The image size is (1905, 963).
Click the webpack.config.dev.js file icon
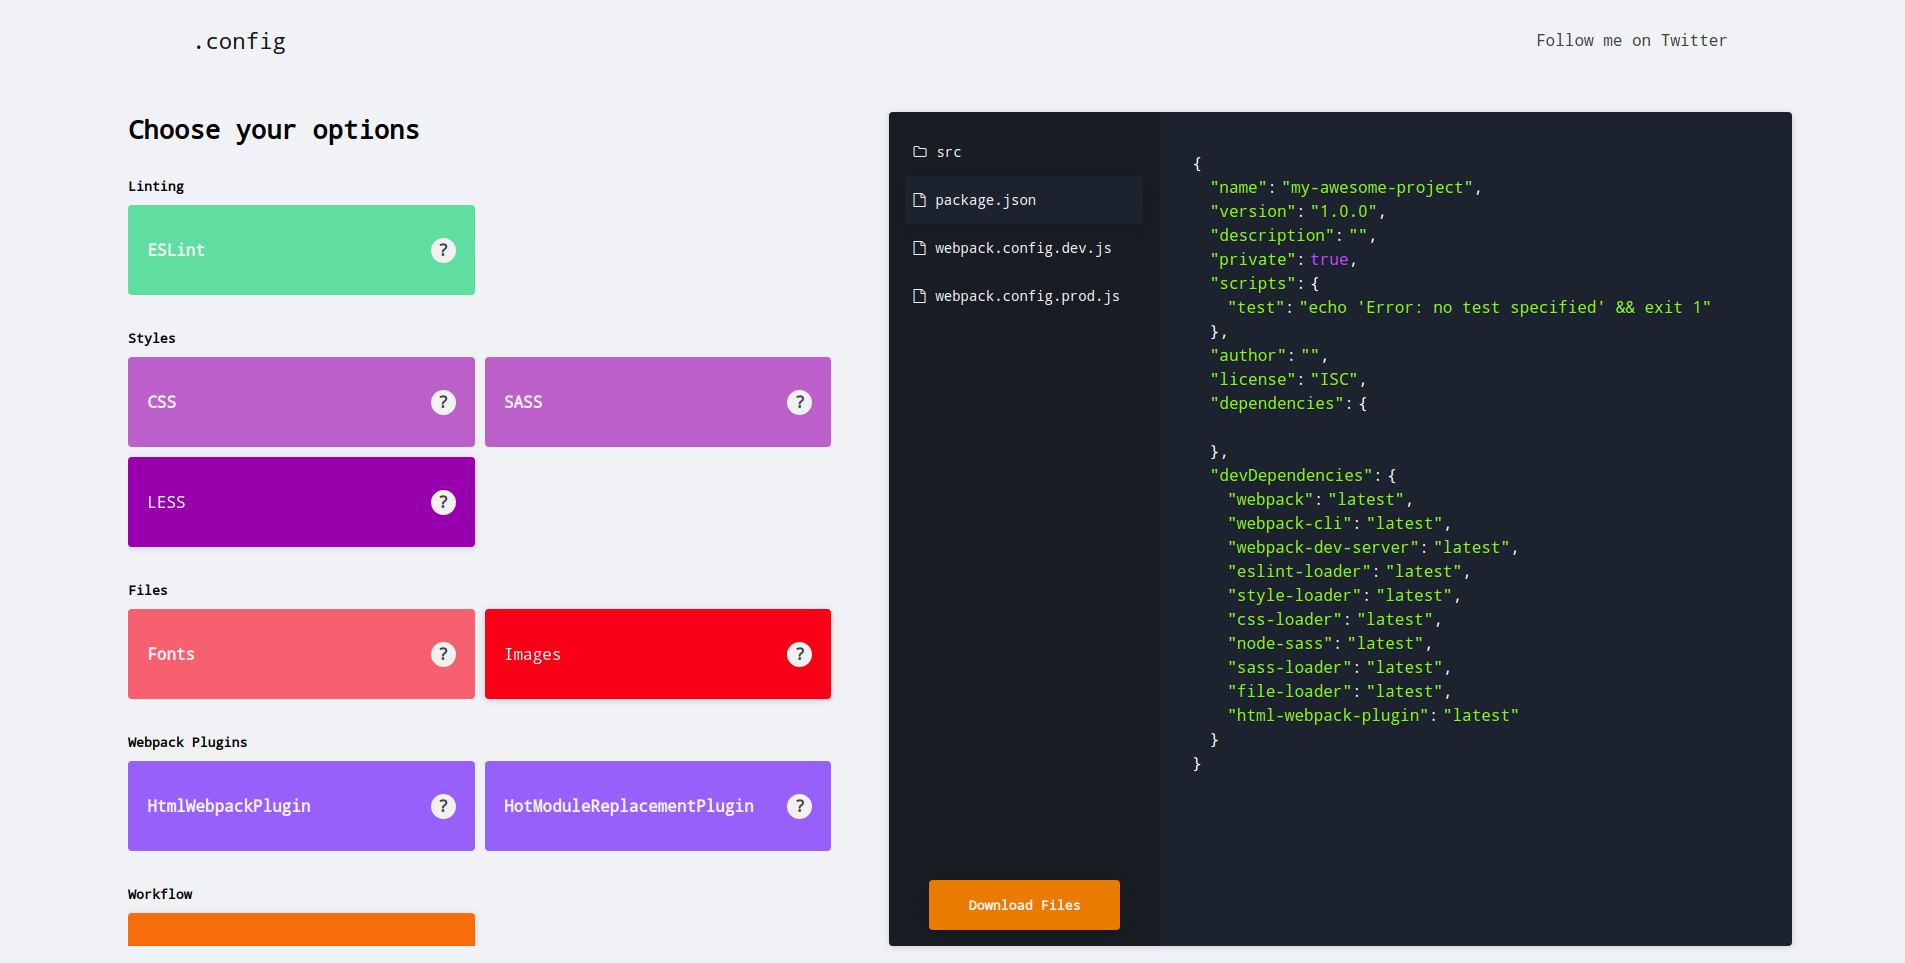[x=919, y=248]
